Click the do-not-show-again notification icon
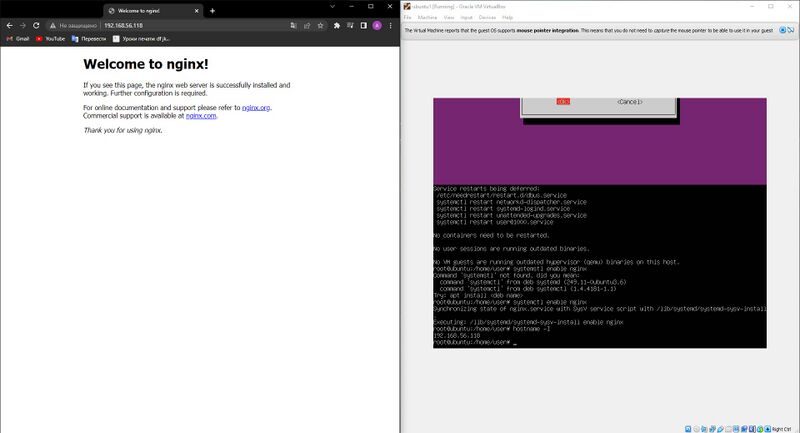Screen dimensions: 800x433 coord(791,31)
